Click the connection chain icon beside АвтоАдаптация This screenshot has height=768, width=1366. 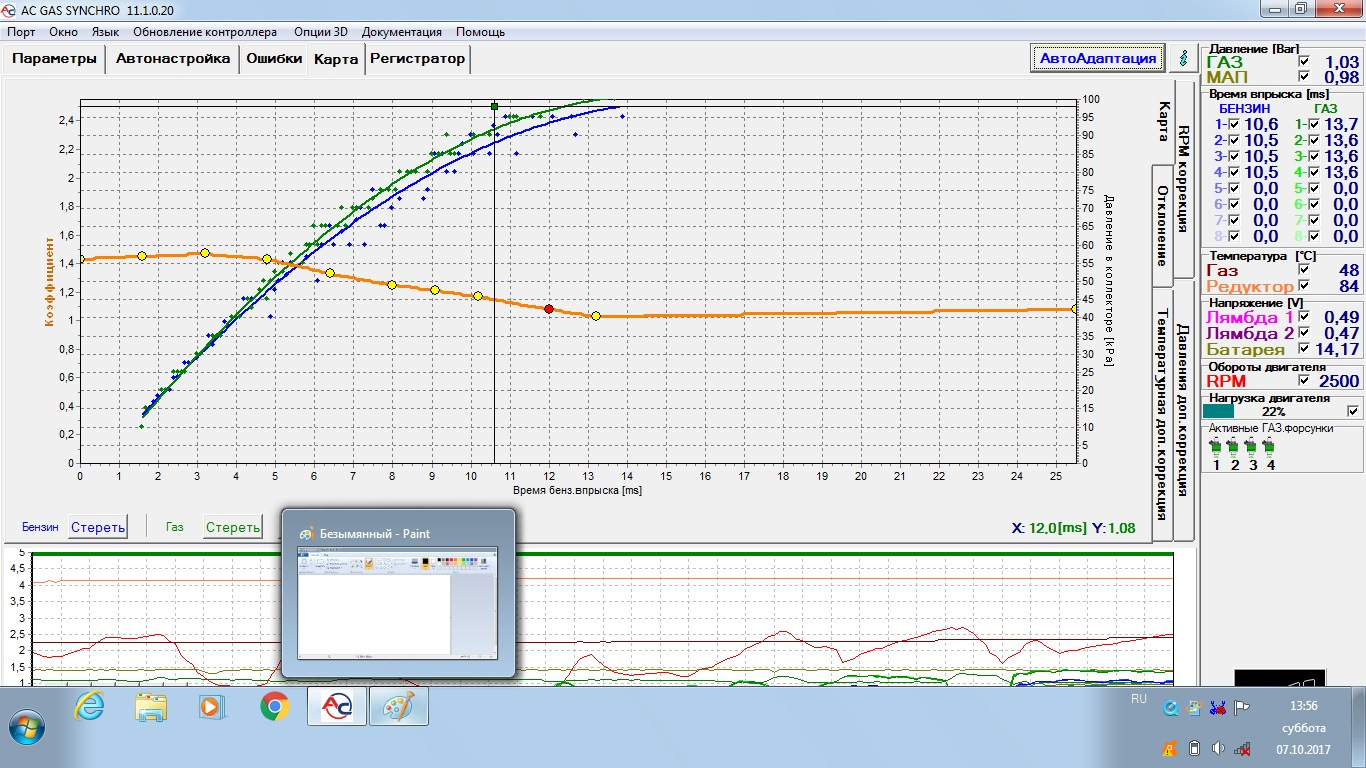1184,58
